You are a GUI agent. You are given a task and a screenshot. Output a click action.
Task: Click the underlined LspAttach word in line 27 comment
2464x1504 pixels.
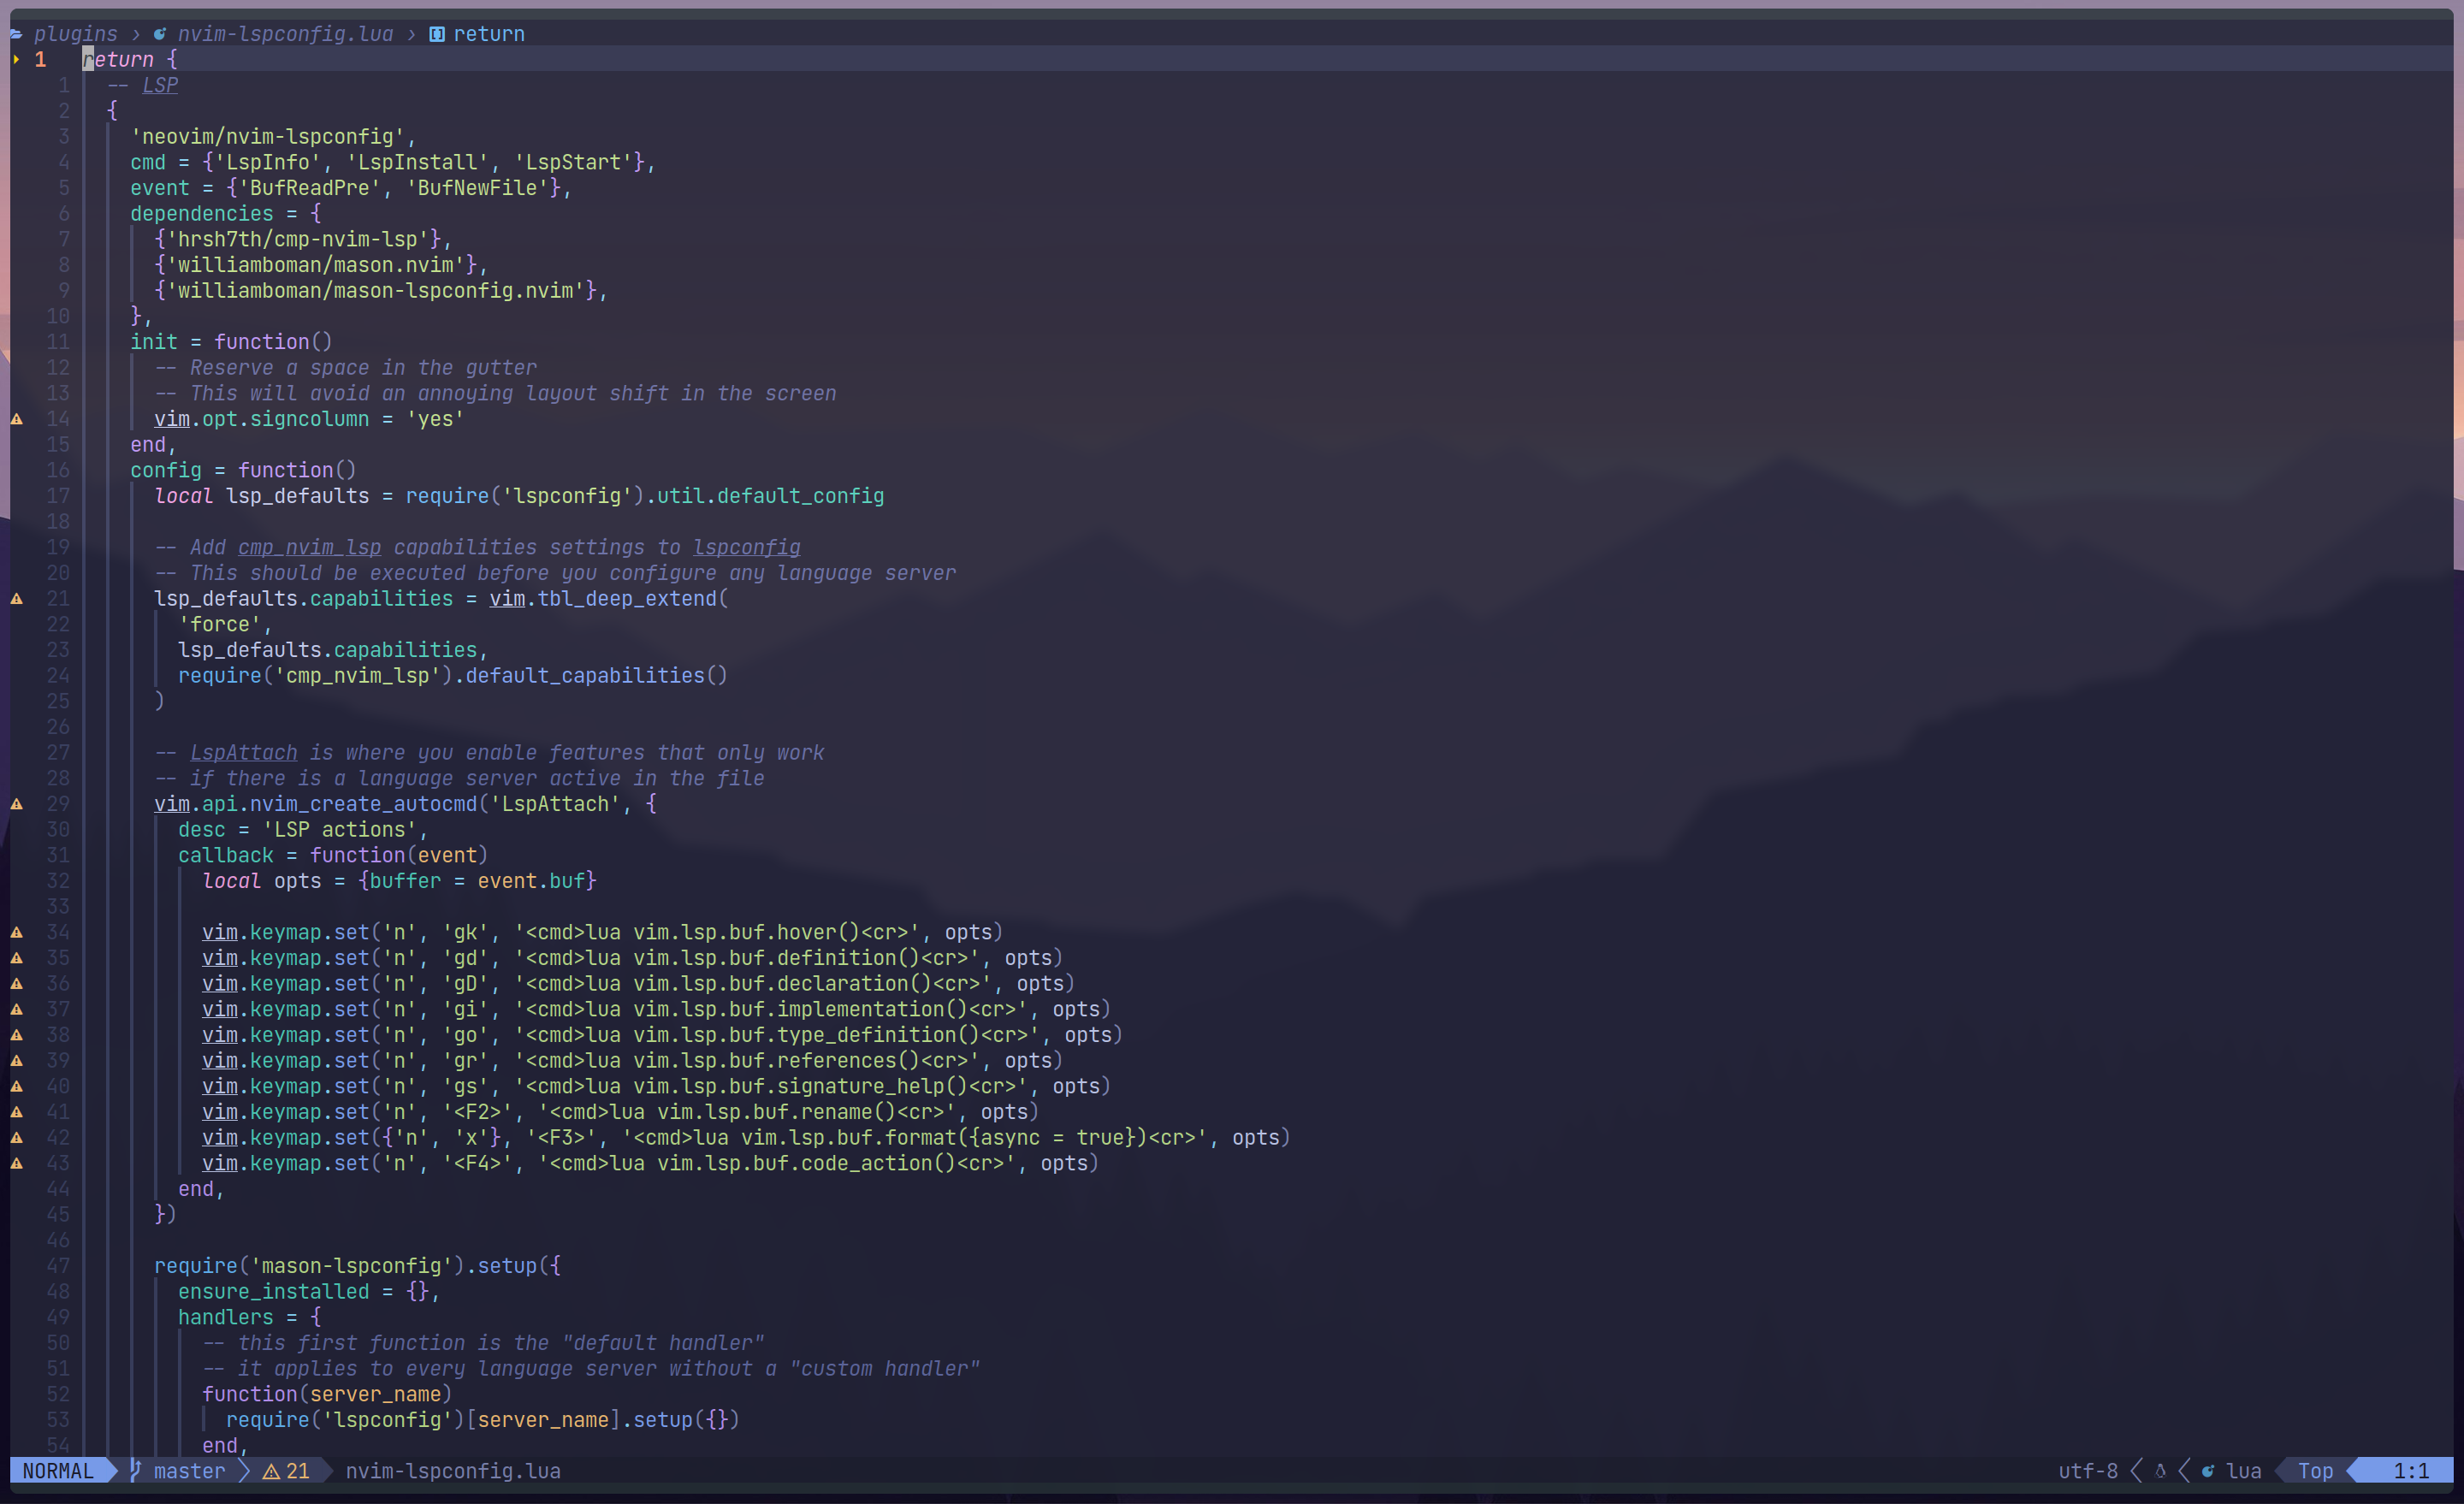tap(244, 752)
